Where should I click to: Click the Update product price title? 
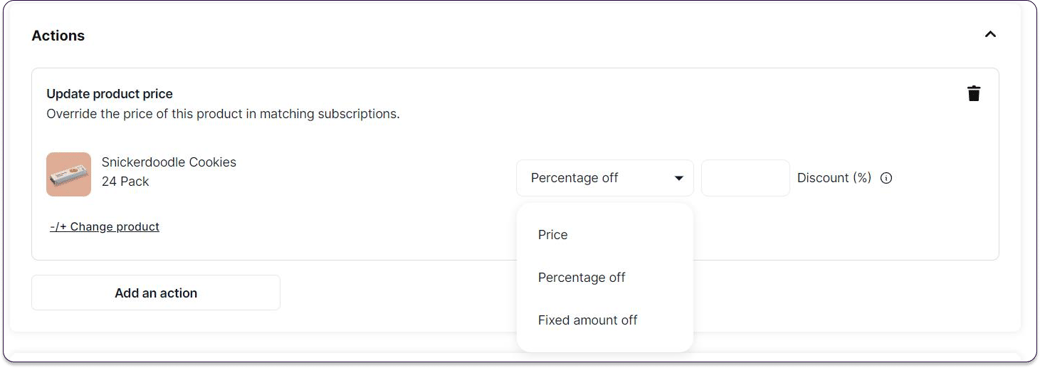coord(109,94)
